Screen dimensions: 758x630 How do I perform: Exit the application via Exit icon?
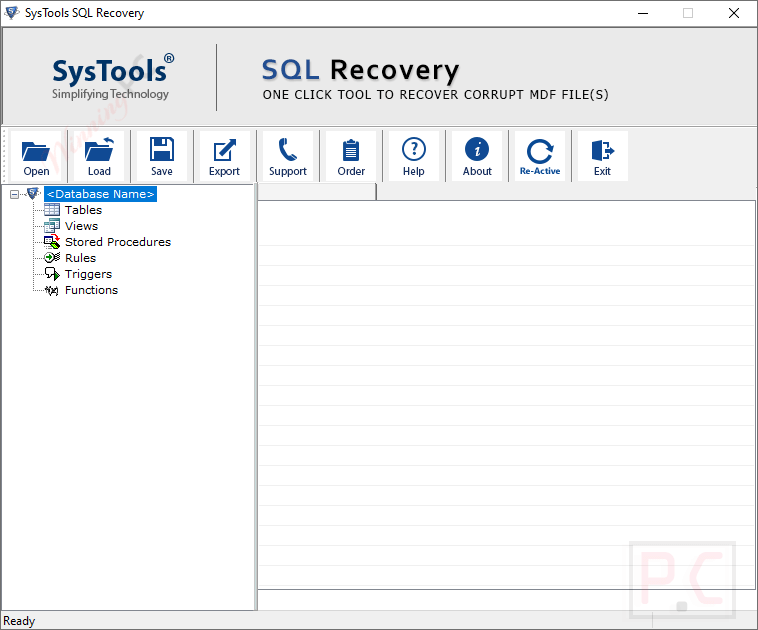(603, 150)
